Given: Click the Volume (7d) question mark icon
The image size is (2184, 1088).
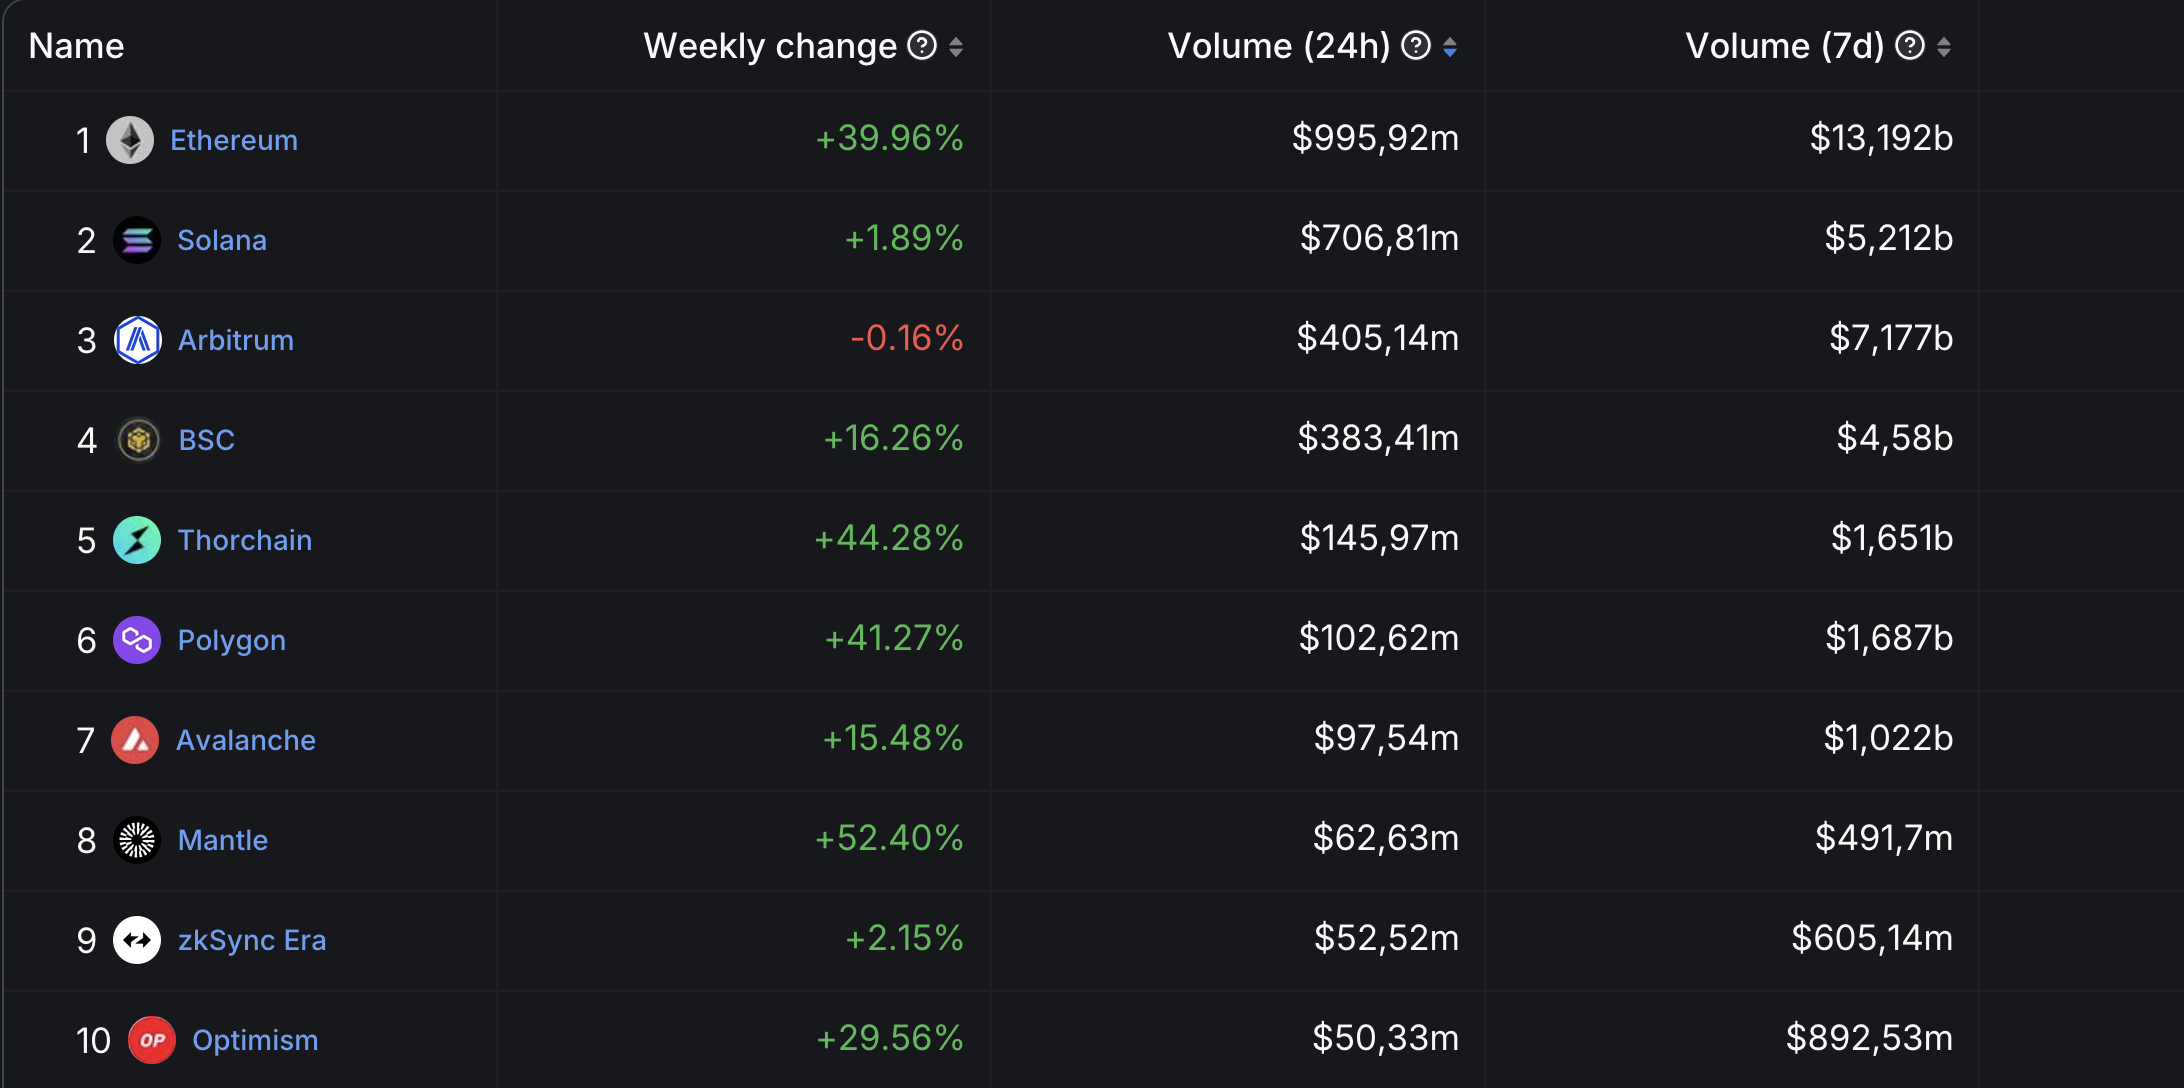Looking at the screenshot, I should pyautogui.click(x=1909, y=46).
